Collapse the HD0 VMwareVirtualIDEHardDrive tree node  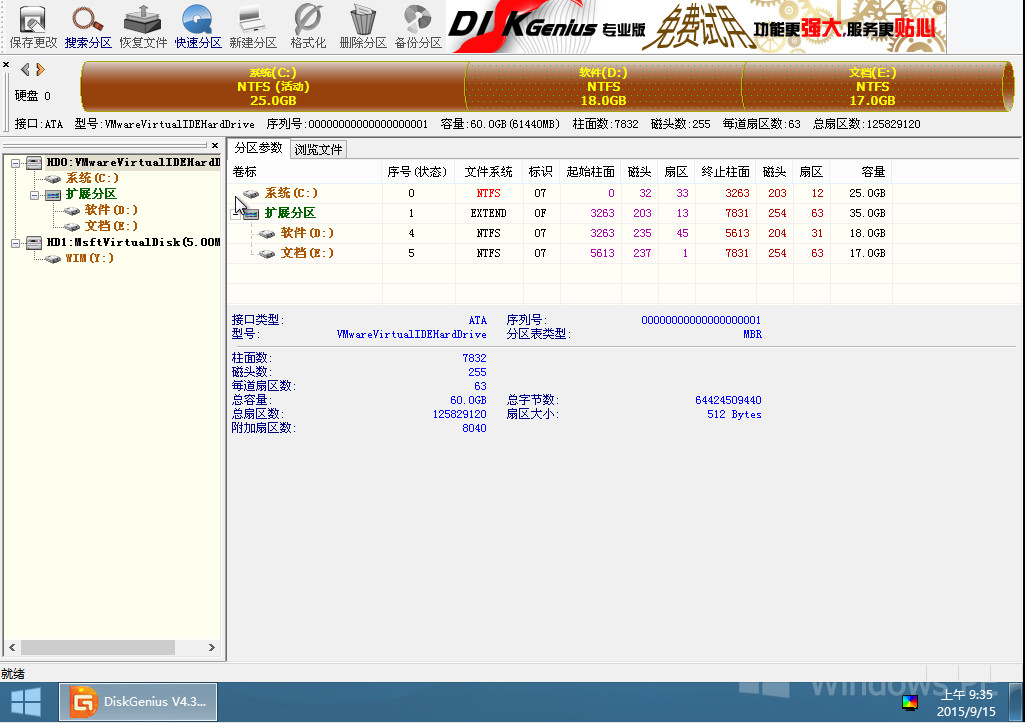coord(16,163)
